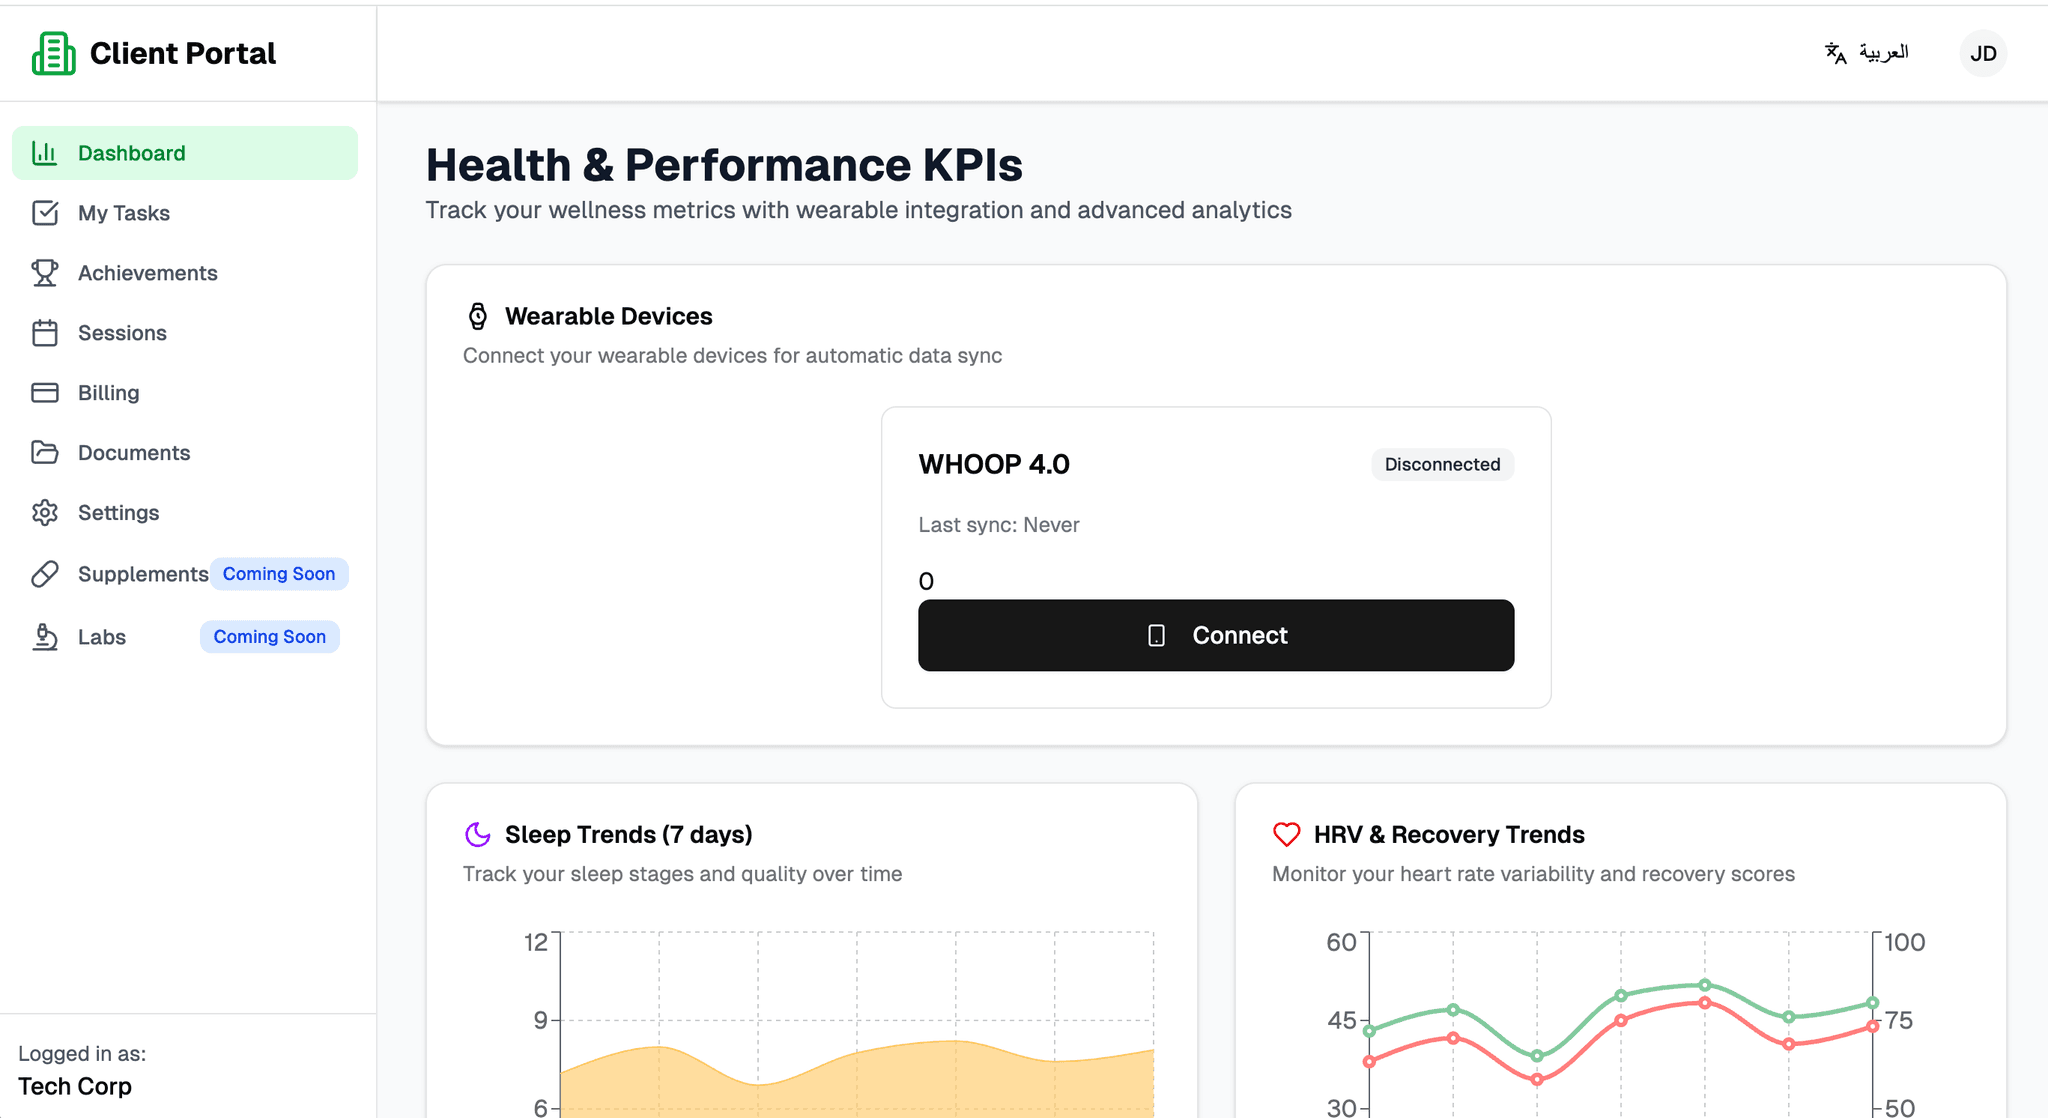Viewport: 2048px width, 1118px height.
Task: Select the Dashboard sidebar icon
Action: [x=46, y=152]
